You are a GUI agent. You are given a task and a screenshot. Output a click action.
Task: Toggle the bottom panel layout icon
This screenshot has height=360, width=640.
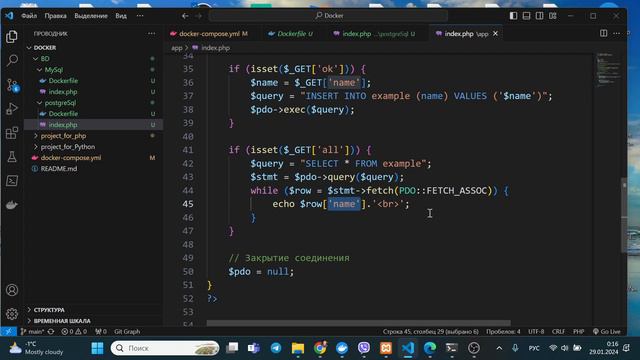(527, 16)
